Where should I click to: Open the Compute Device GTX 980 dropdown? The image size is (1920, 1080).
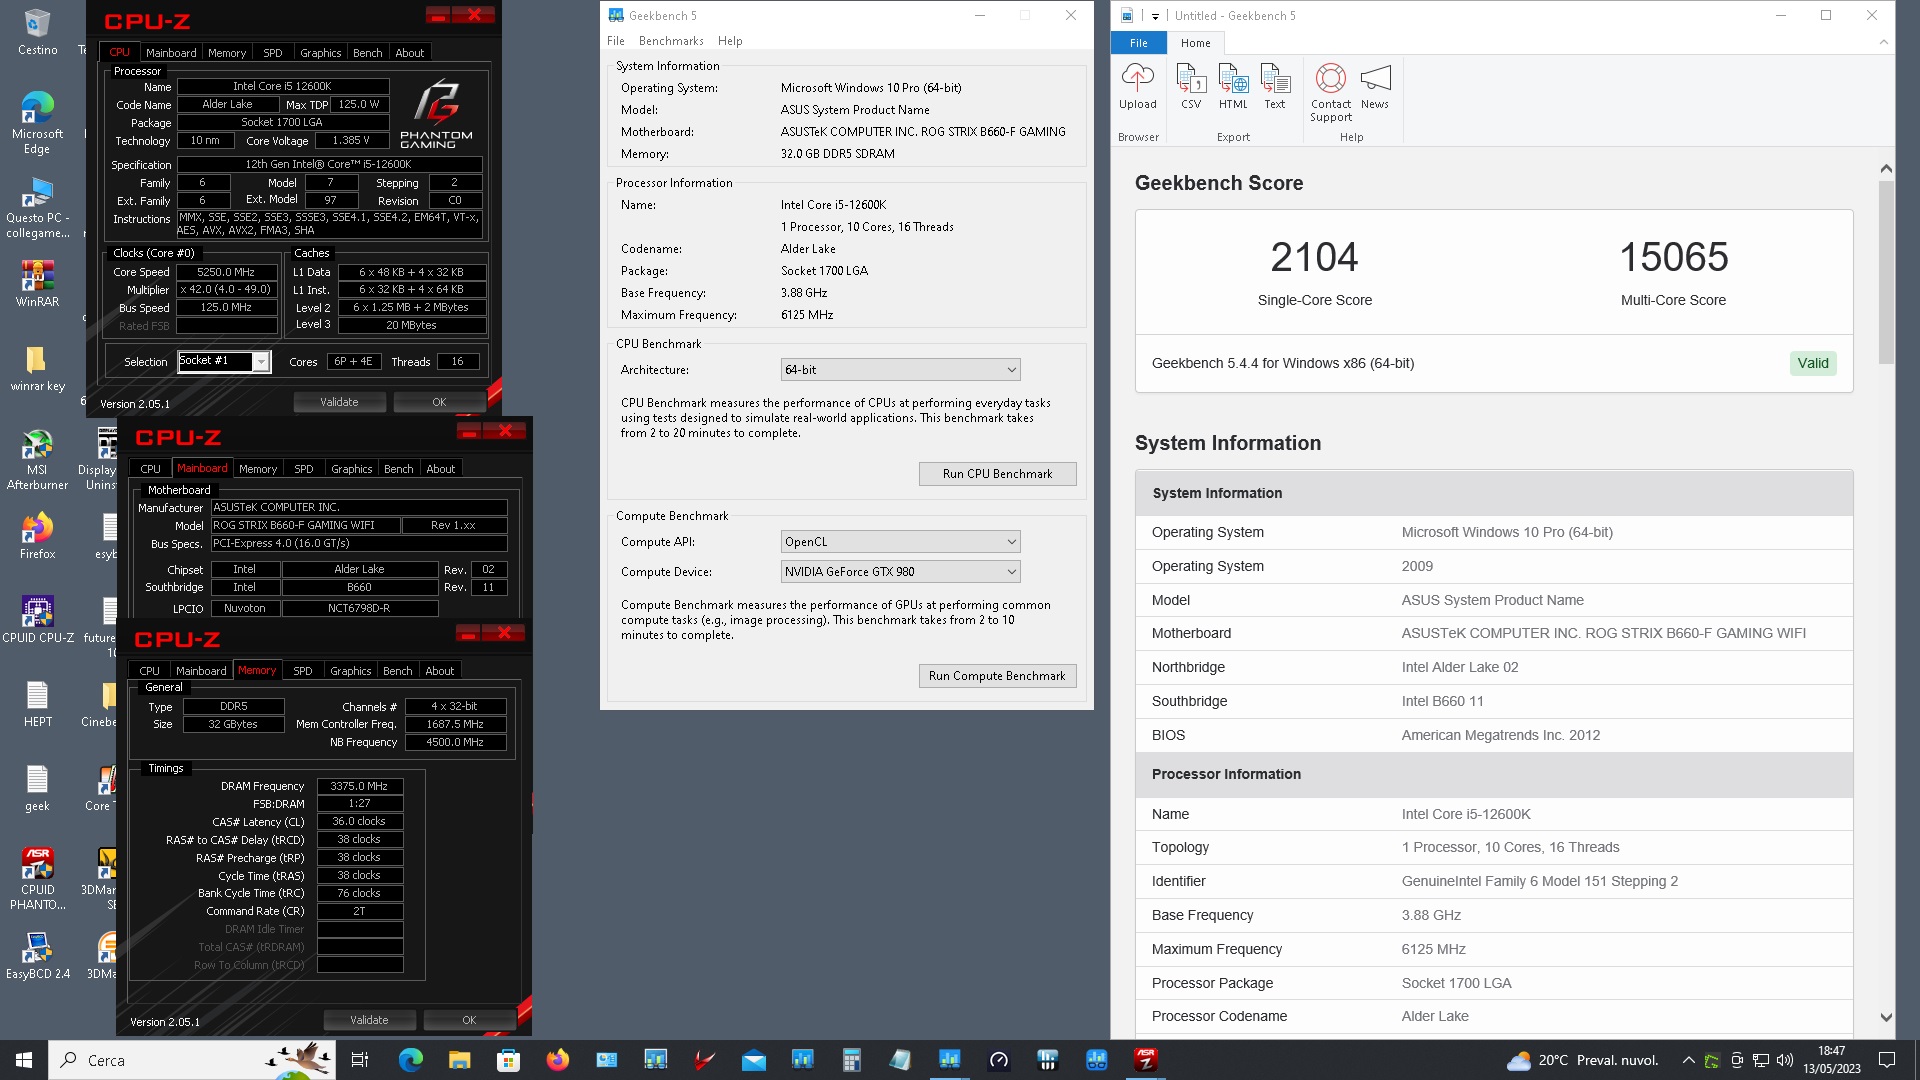(900, 572)
